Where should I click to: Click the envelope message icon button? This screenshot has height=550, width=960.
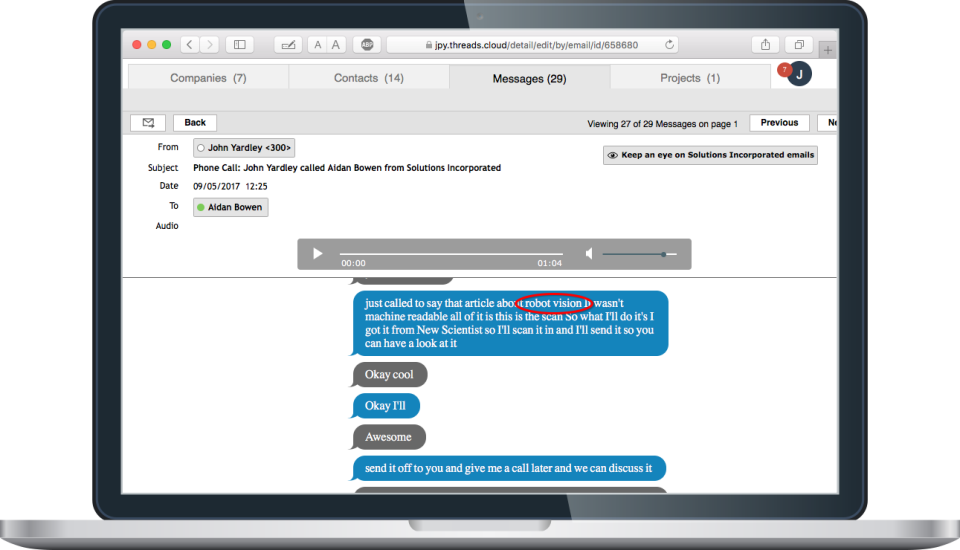[148, 122]
